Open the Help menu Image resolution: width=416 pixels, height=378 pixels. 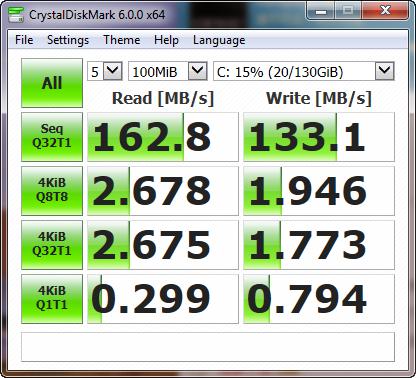tap(166, 40)
